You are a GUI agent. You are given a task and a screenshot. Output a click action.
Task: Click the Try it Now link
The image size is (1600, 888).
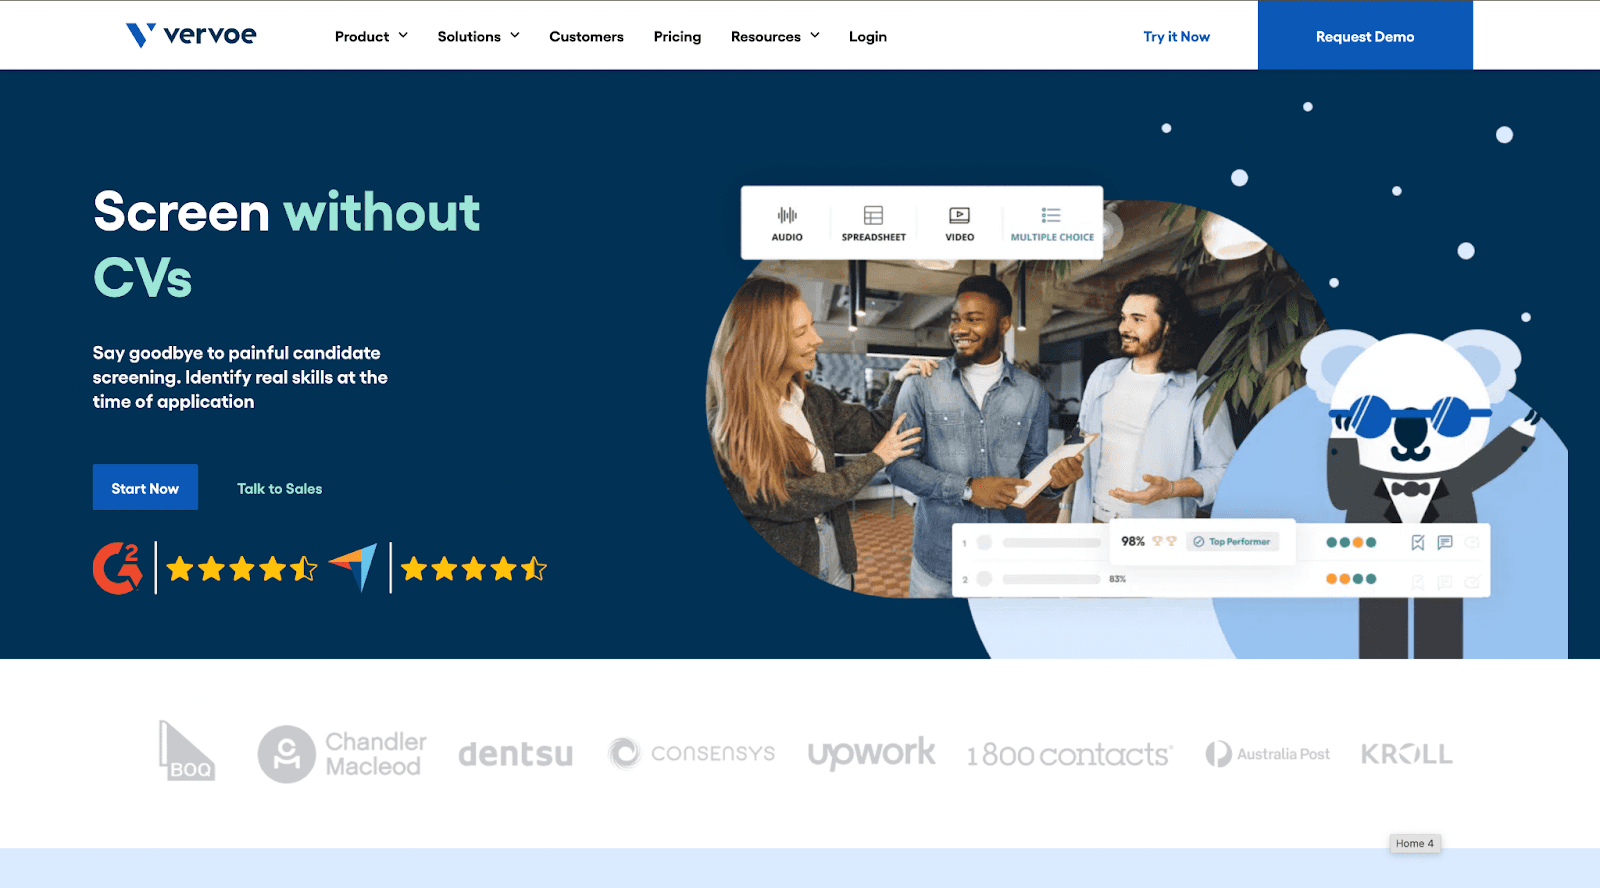point(1176,37)
